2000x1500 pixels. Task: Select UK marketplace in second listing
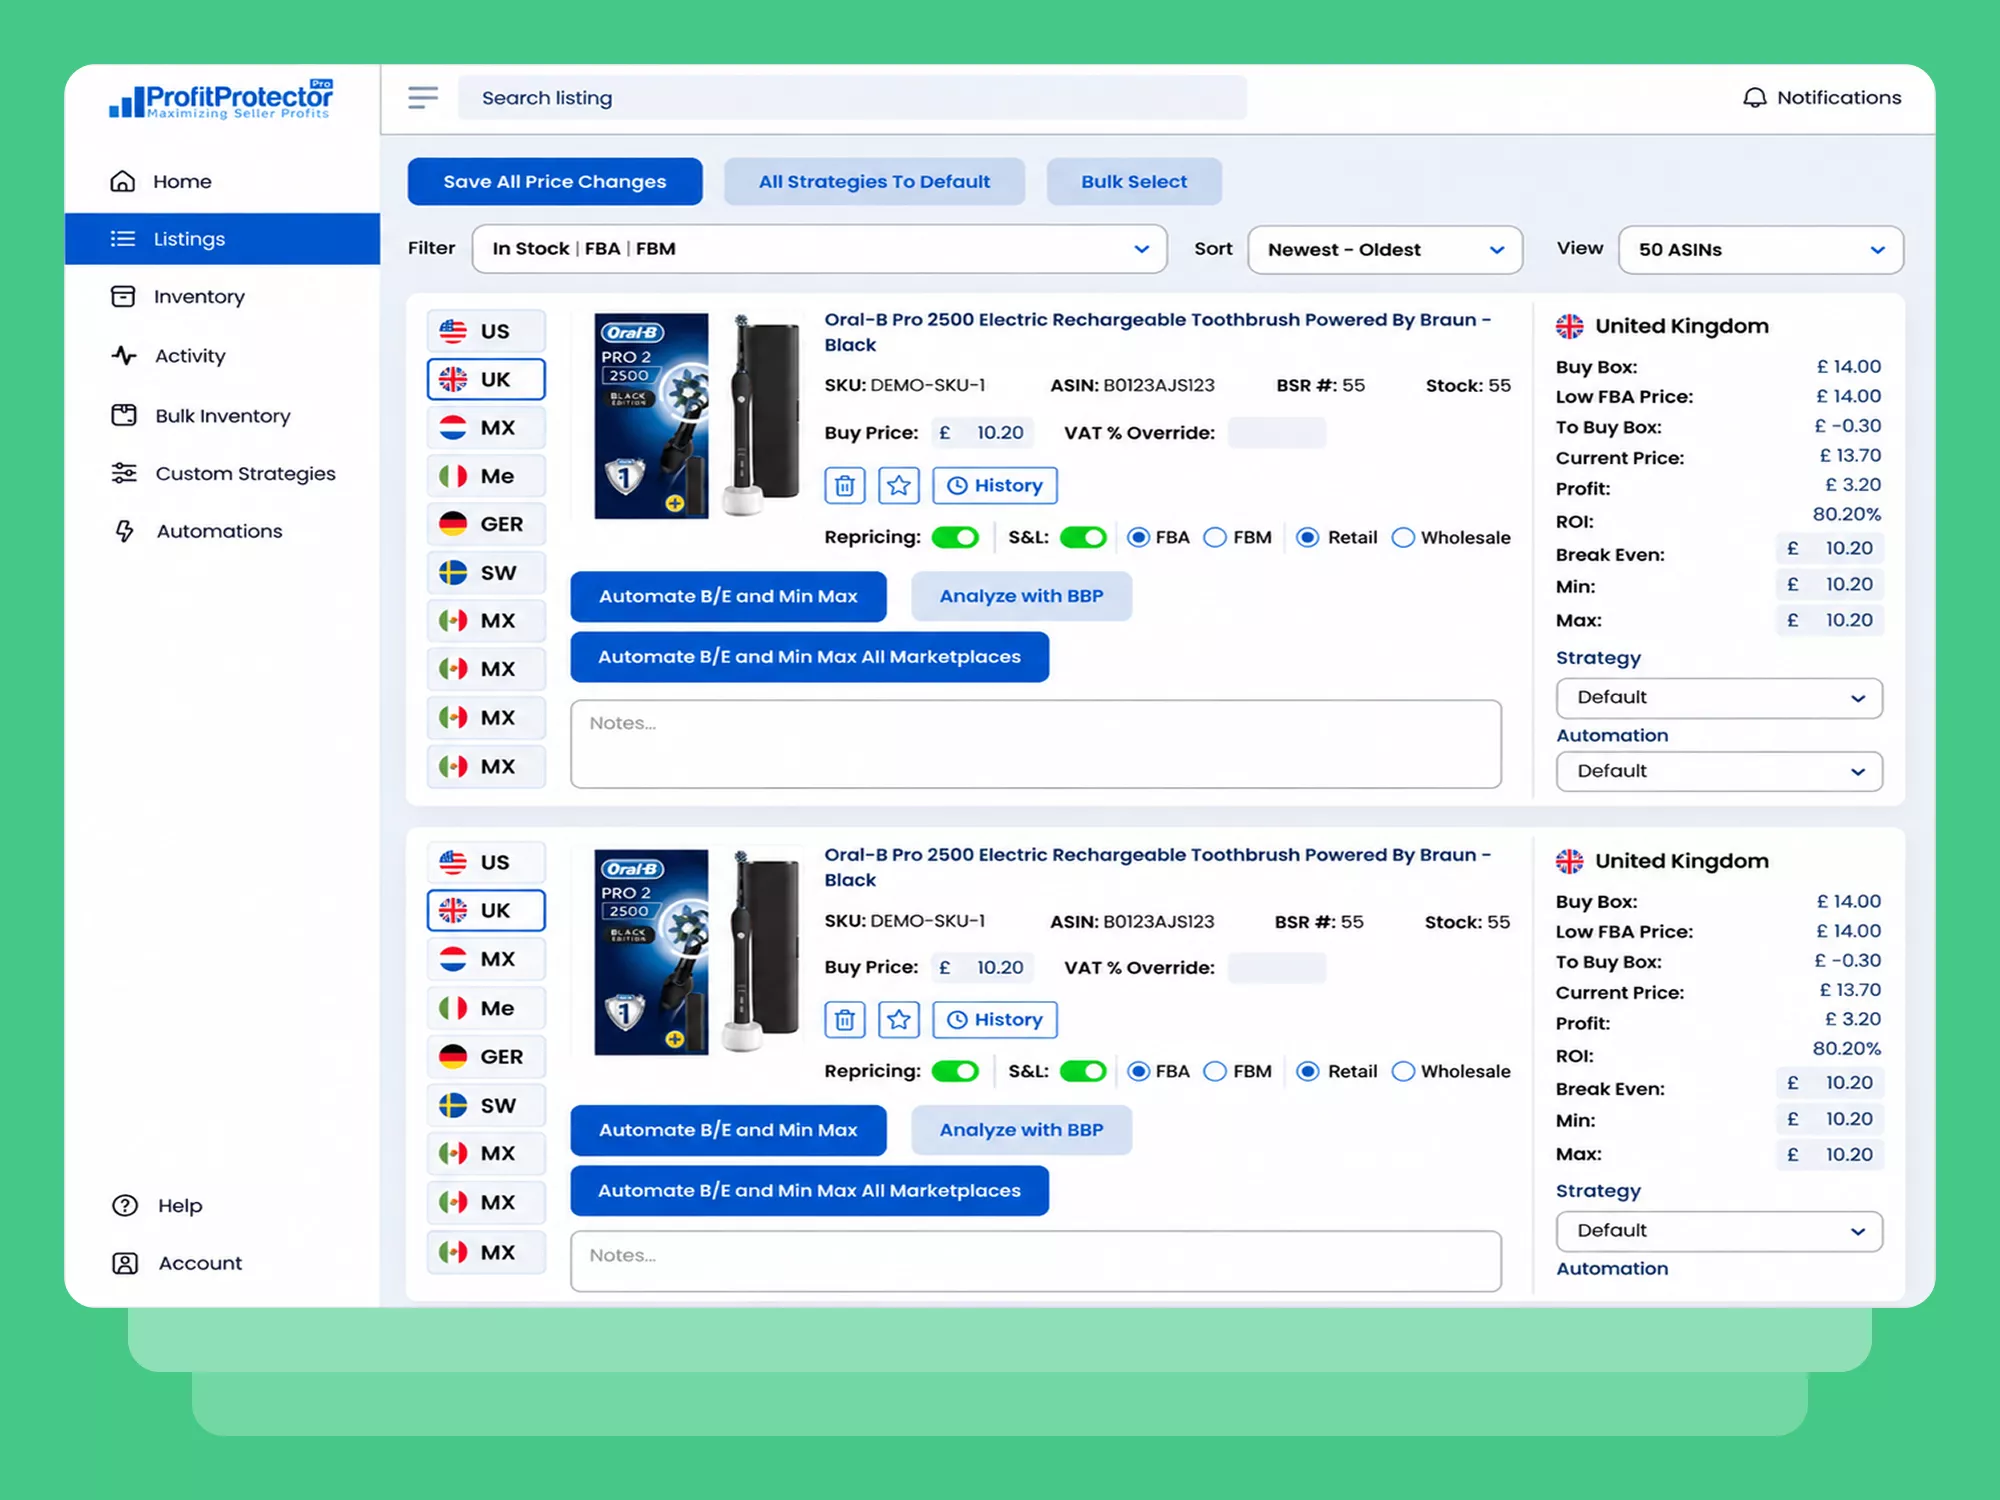[486, 910]
